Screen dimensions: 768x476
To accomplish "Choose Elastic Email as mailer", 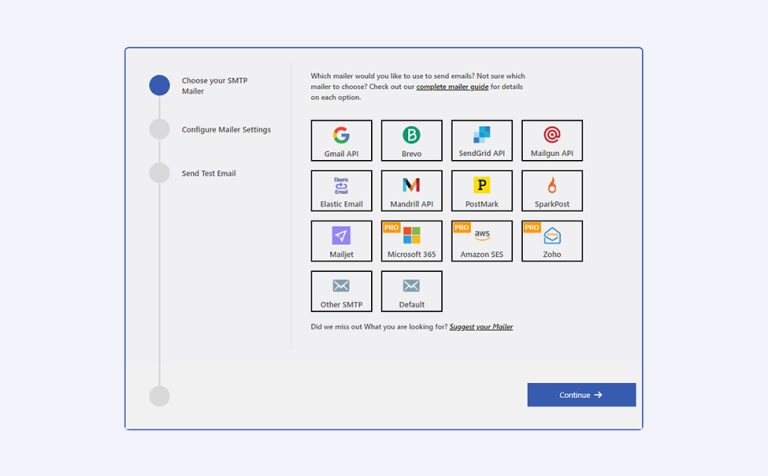I will click(x=341, y=191).
